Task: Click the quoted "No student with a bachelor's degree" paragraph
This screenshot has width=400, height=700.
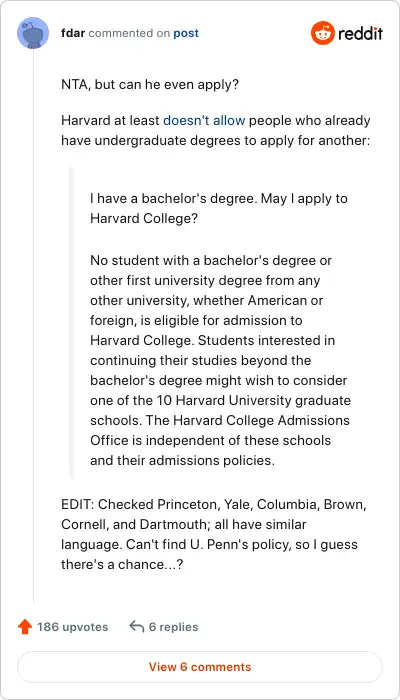Action: [221, 360]
